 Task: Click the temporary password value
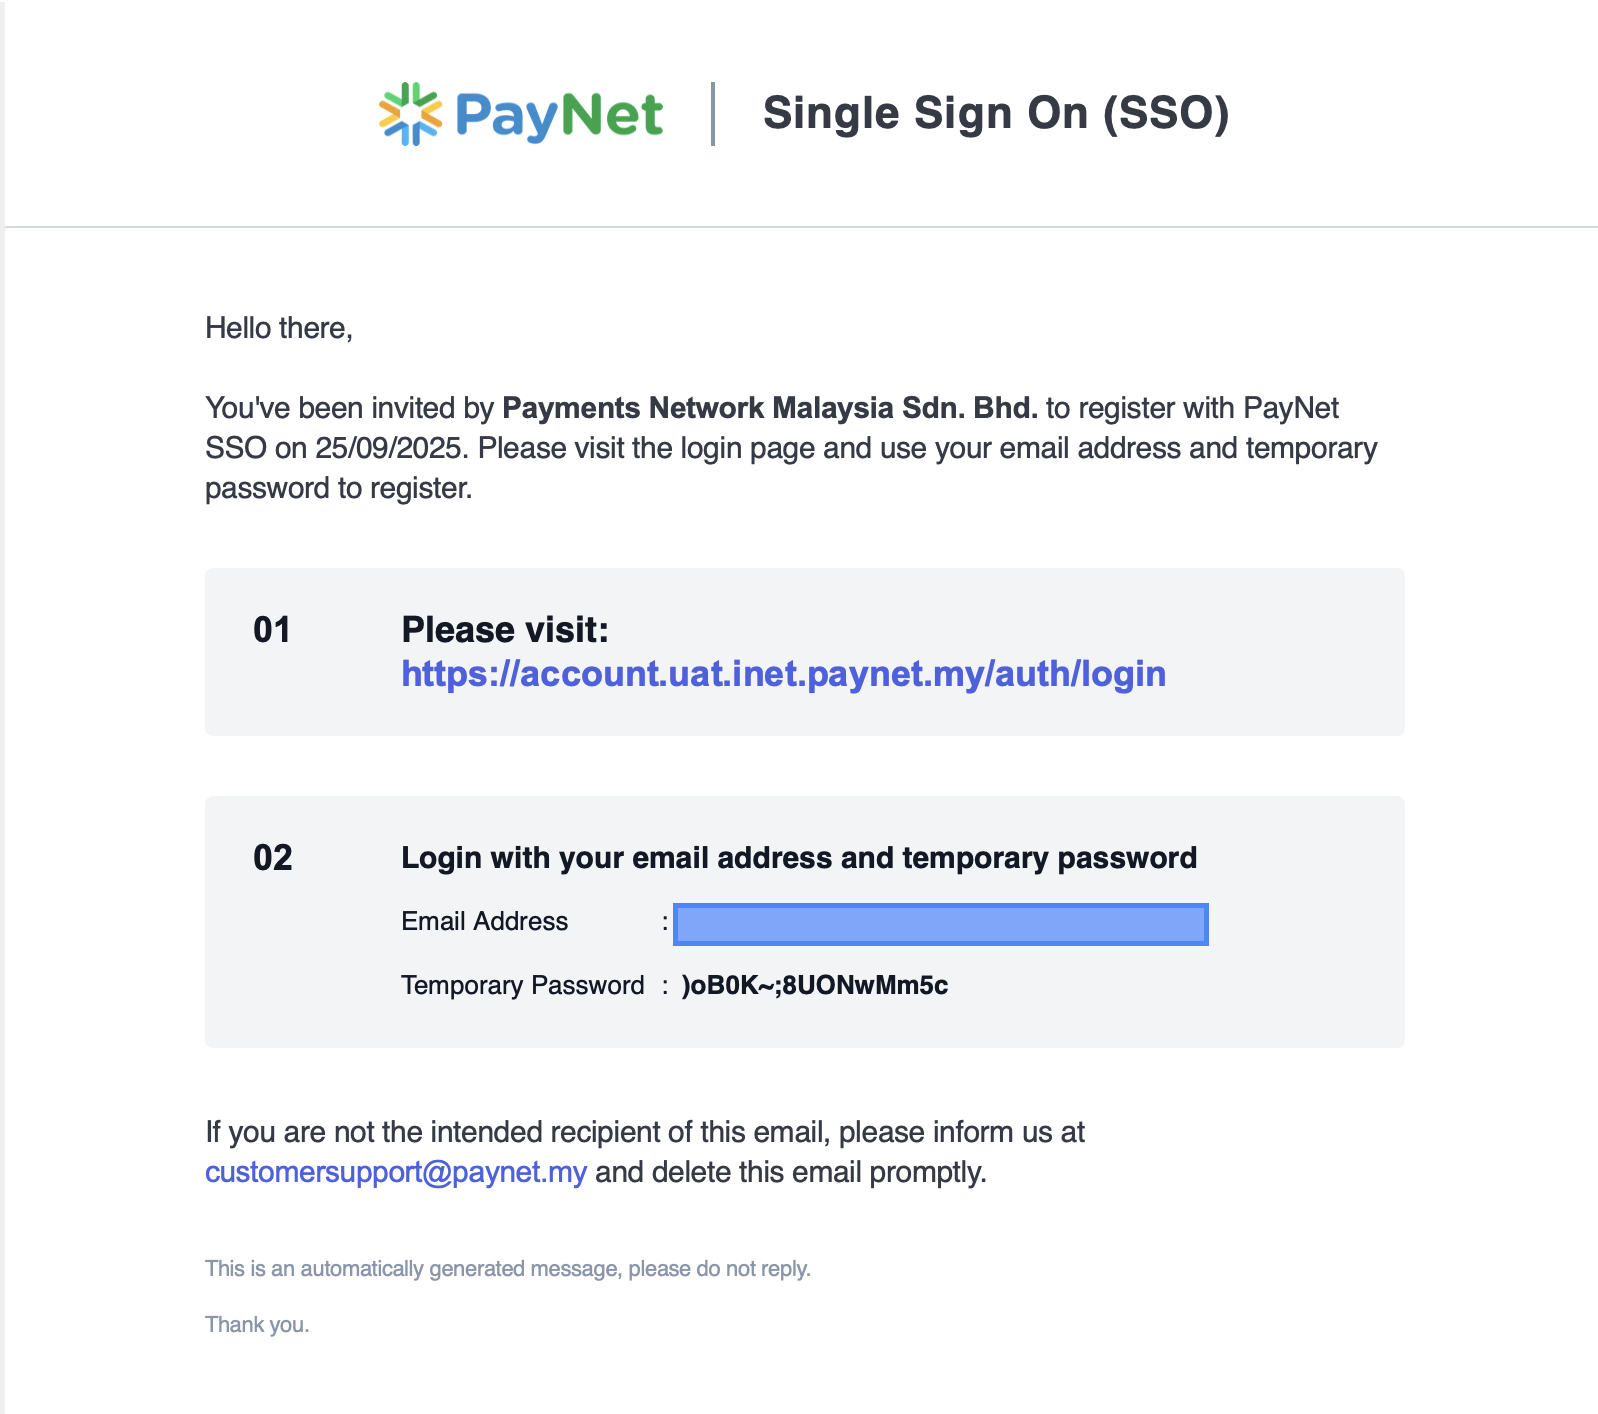[x=814, y=986]
